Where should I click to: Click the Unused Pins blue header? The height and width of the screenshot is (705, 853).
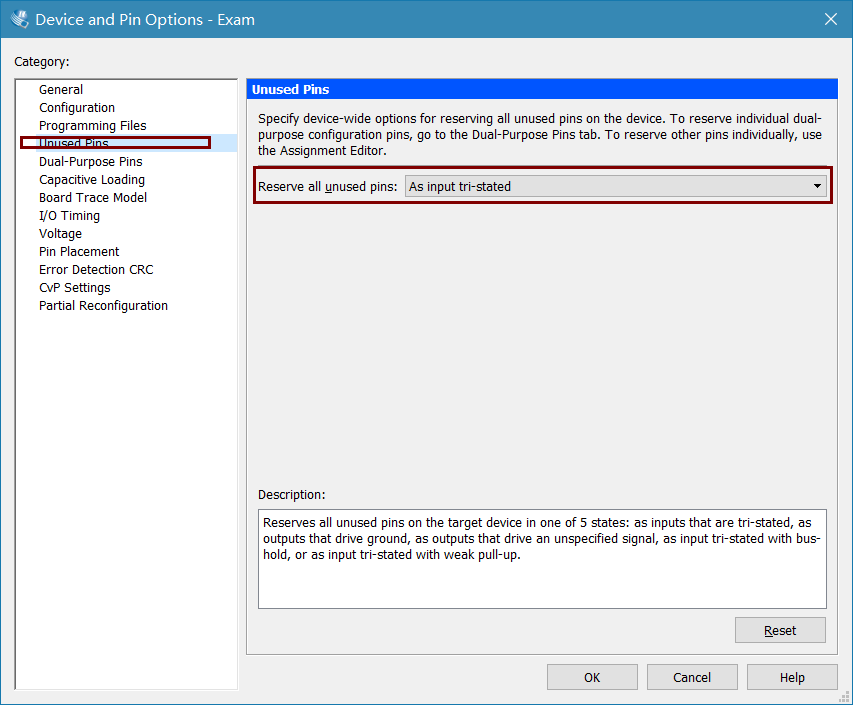pos(542,89)
